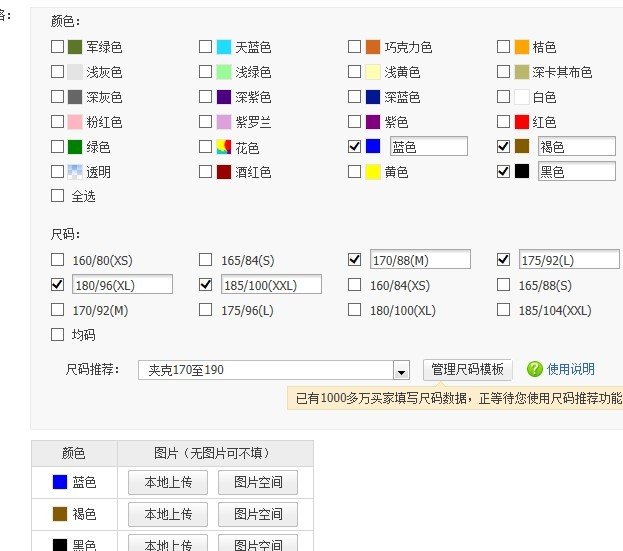The width and height of the screenshot is (623, 551).
Task: Check the 均码 one-size checkbox
Action: tap(57, 335)
